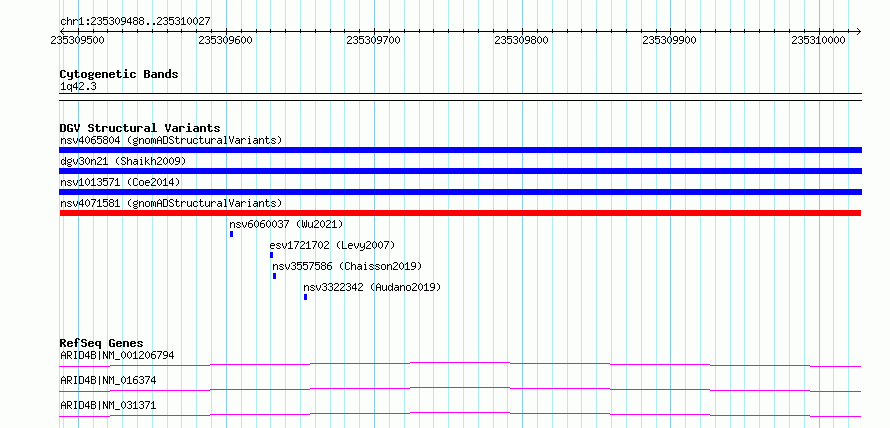Click the DGV Structural Variants track title

pyautogui.click(x=140, y=128)
